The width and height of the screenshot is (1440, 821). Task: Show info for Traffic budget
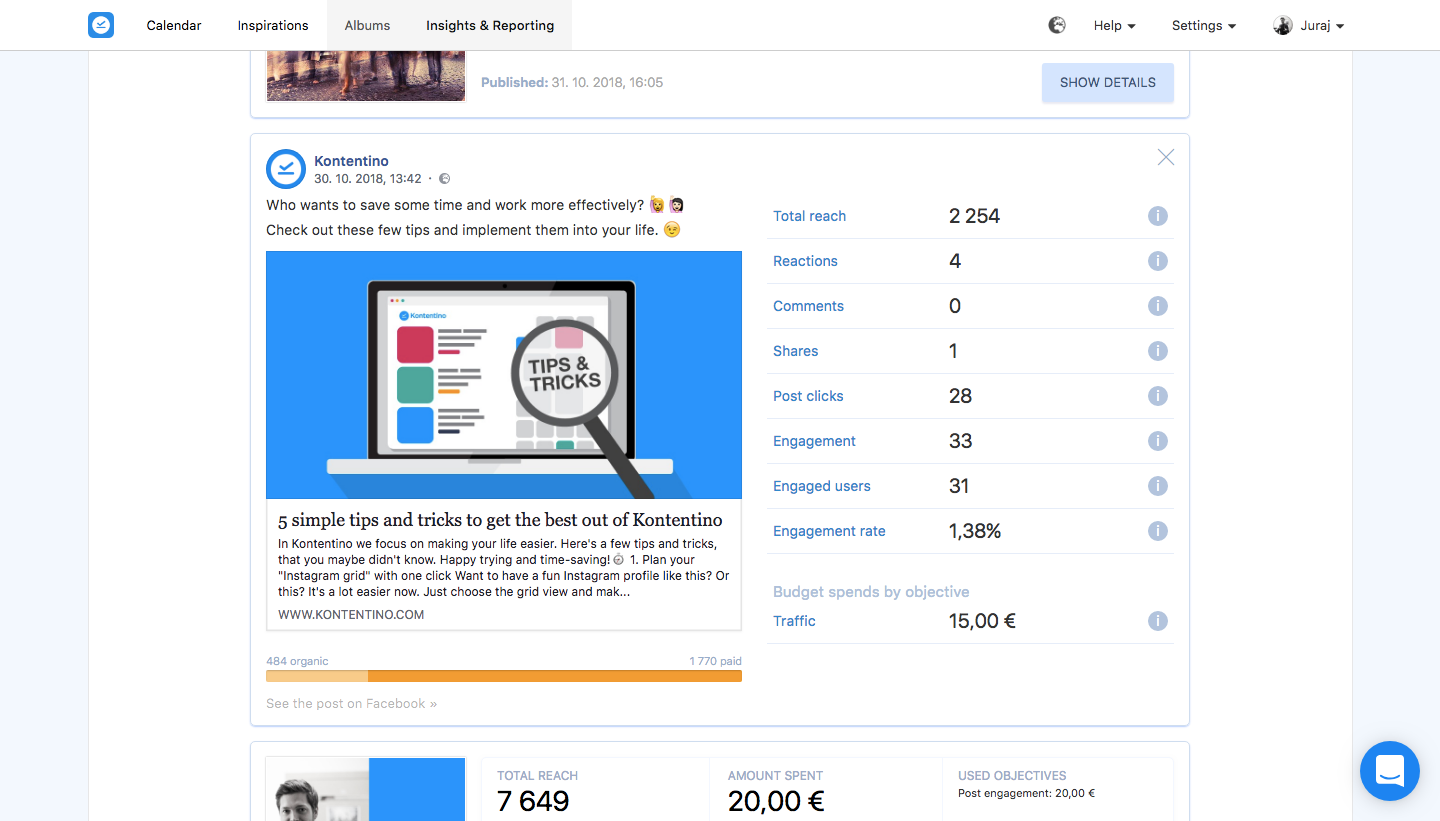(1158, 621)
